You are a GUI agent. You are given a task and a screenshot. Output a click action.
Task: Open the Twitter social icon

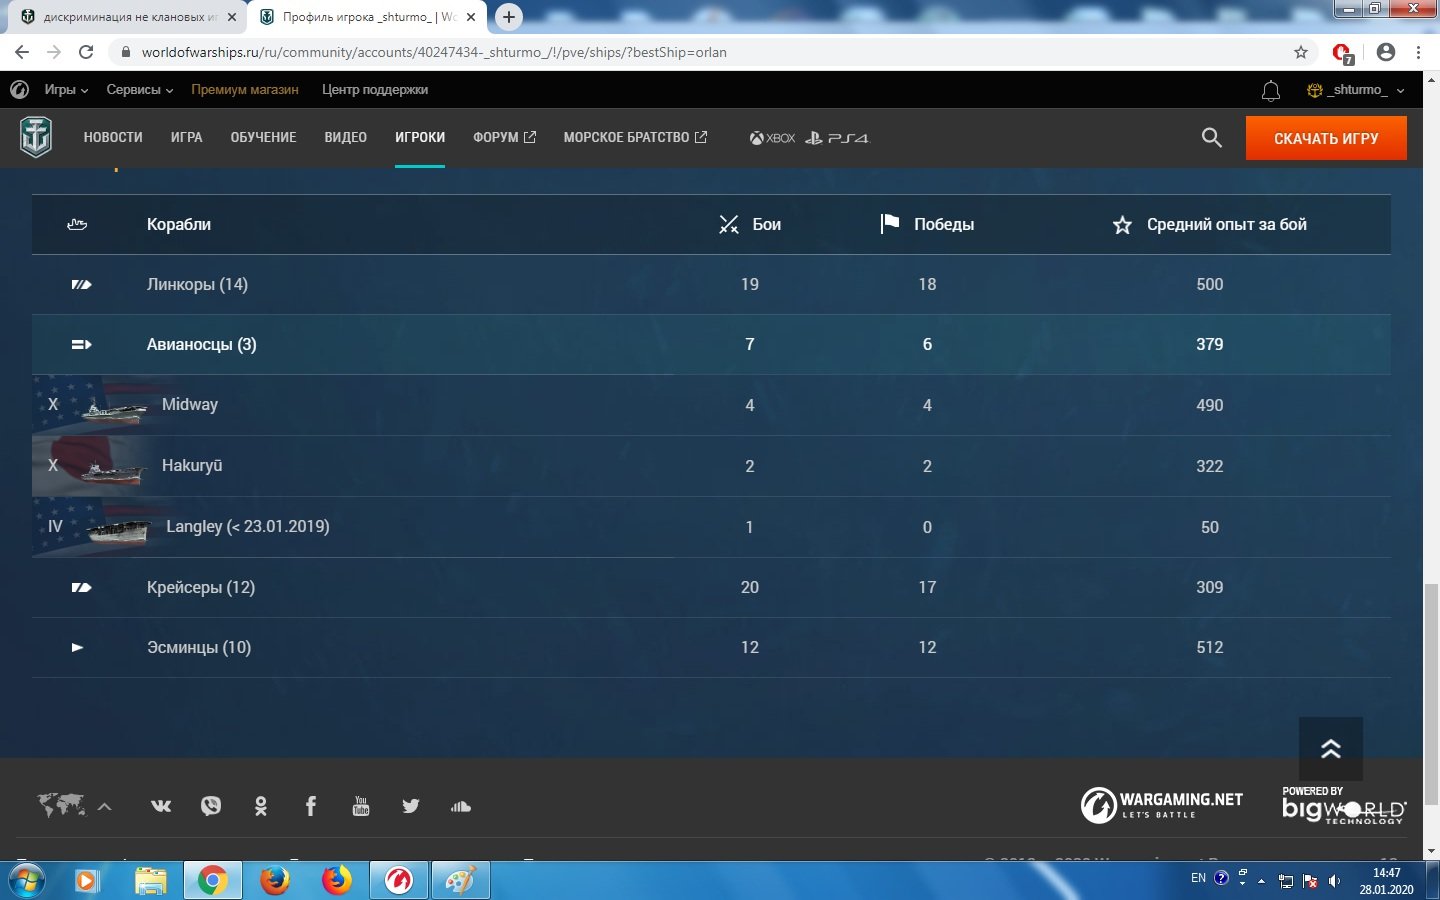pos(410,806)
